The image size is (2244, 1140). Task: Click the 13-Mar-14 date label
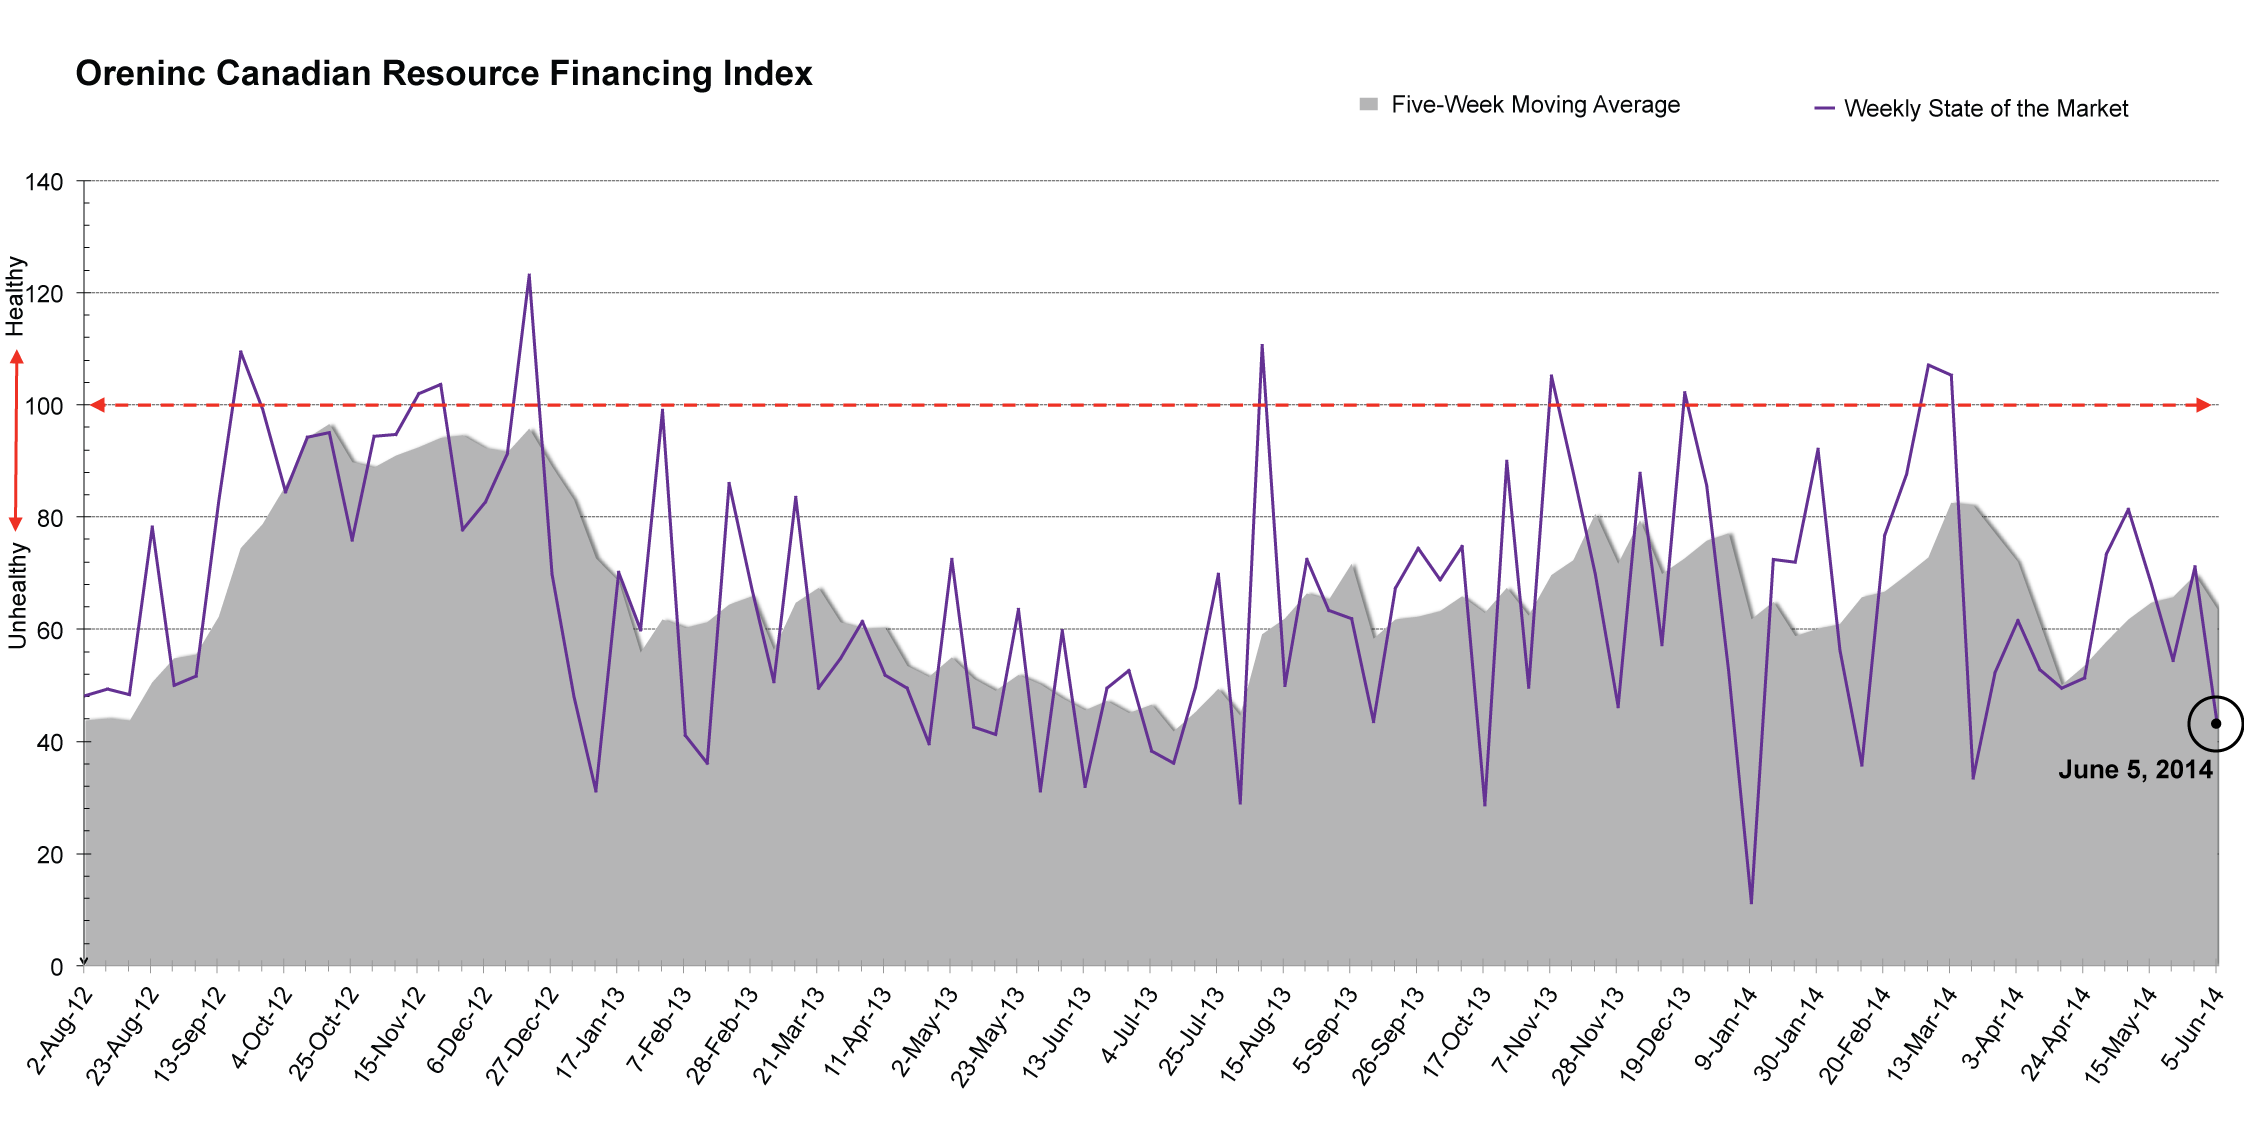pos(1922,1034)
